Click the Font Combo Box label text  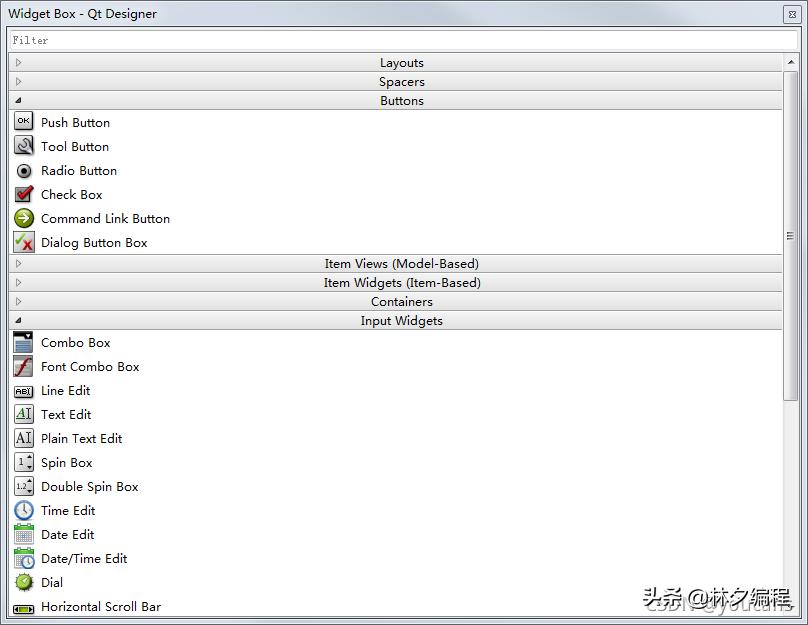click(91, 367)
